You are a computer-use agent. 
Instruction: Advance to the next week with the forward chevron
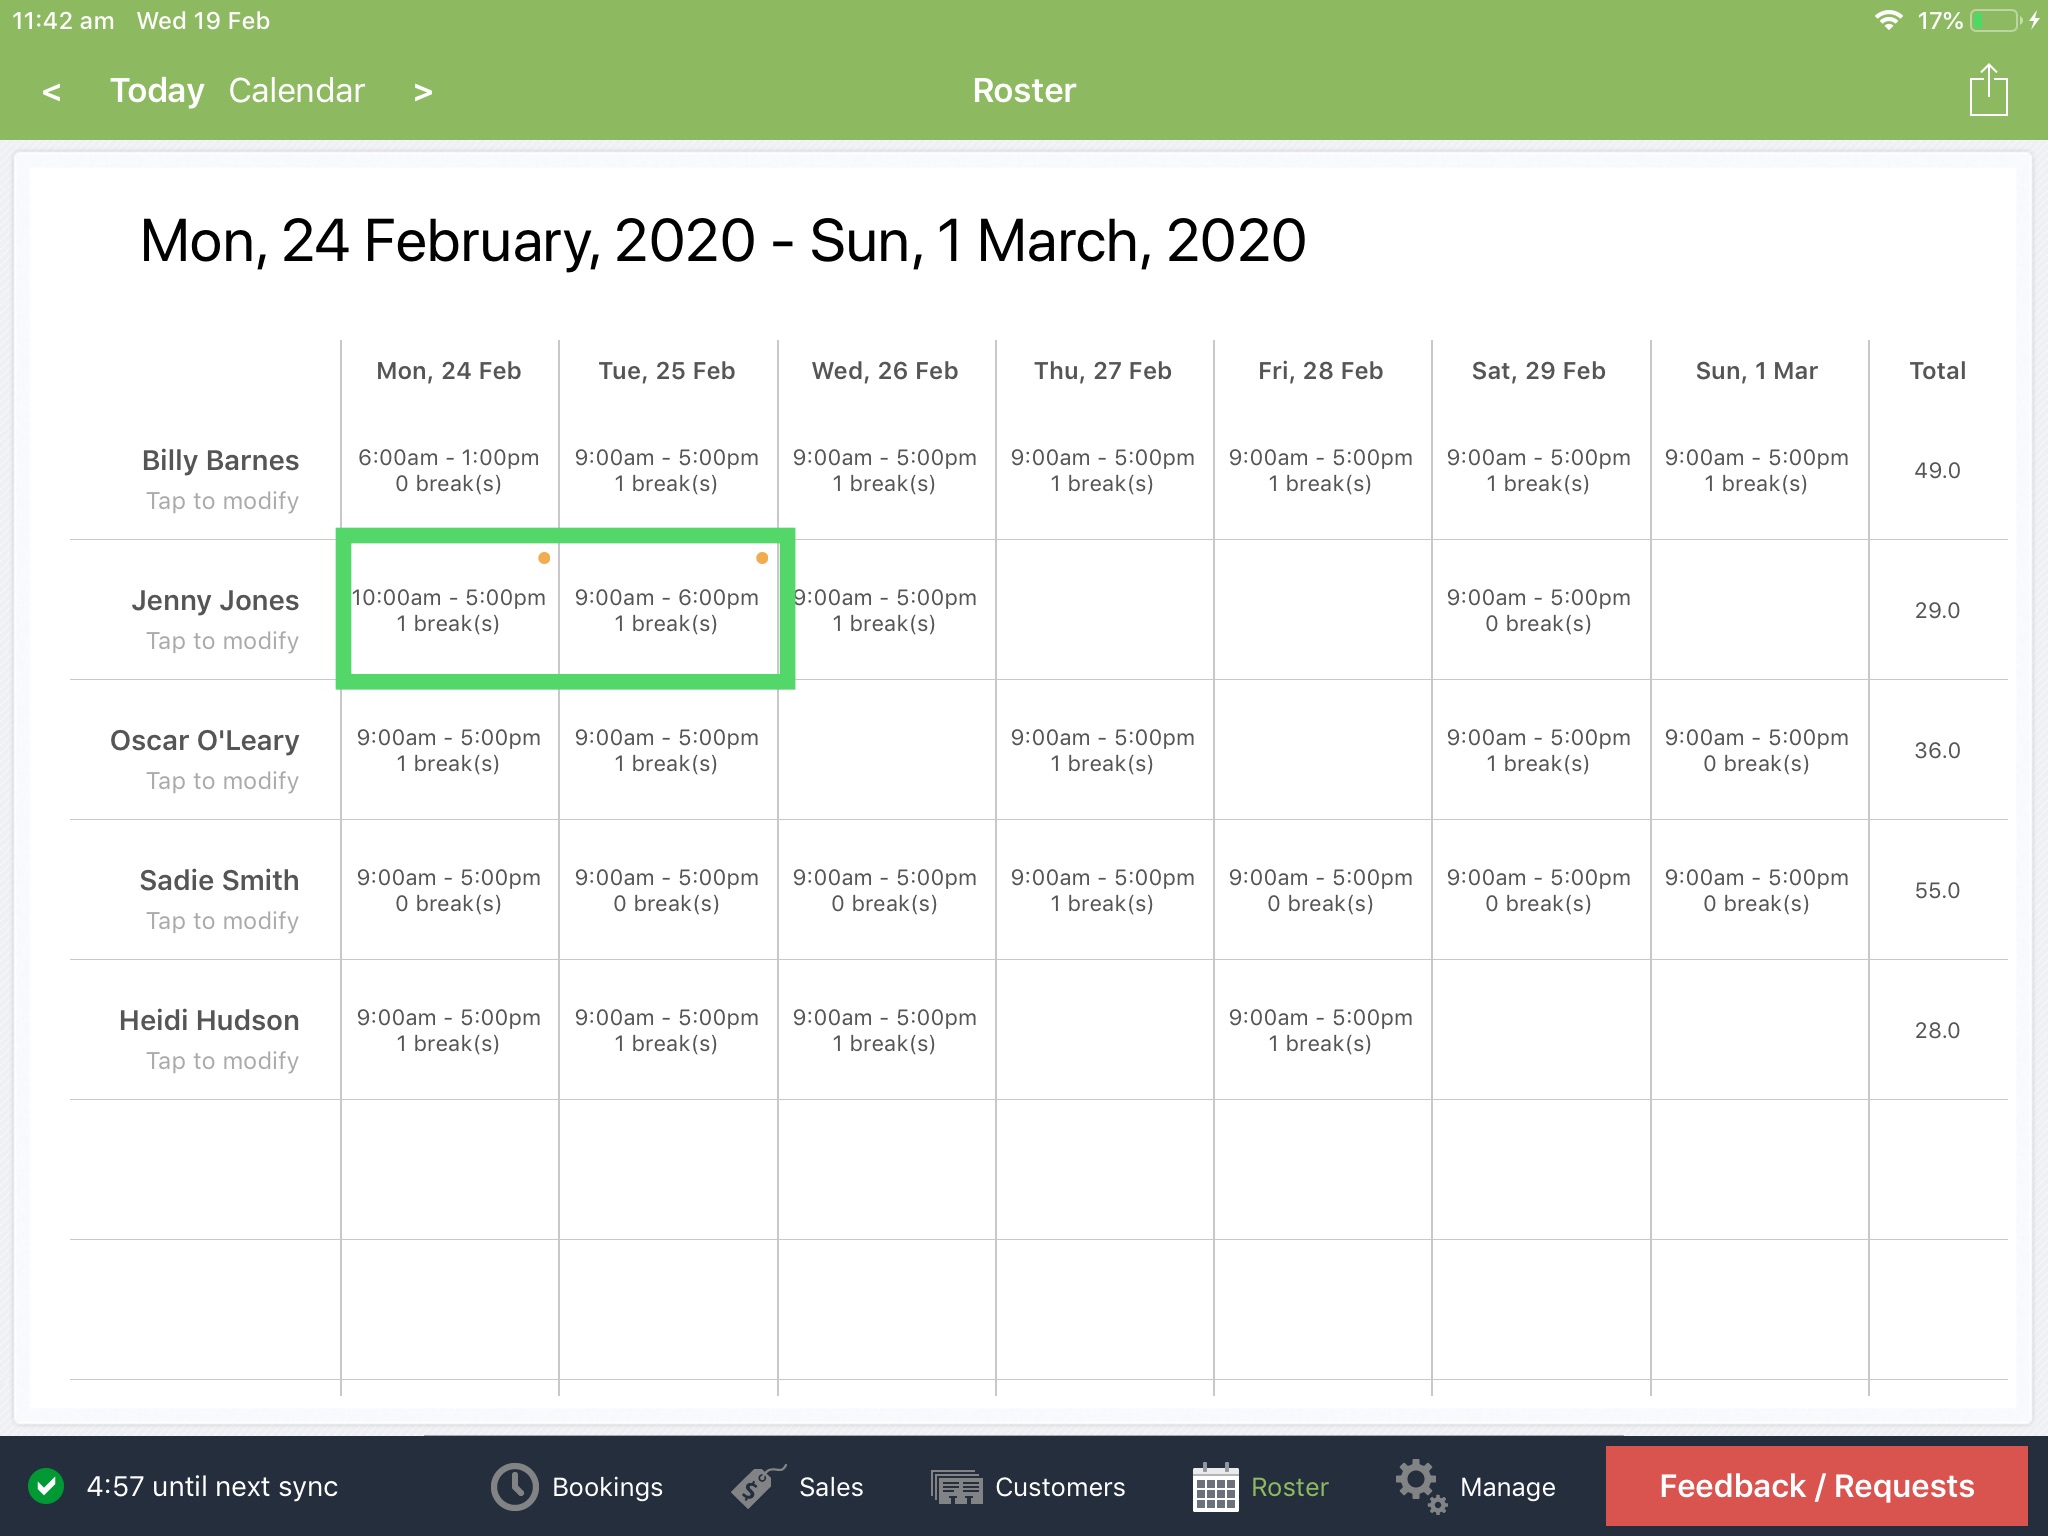pos(423,92)
